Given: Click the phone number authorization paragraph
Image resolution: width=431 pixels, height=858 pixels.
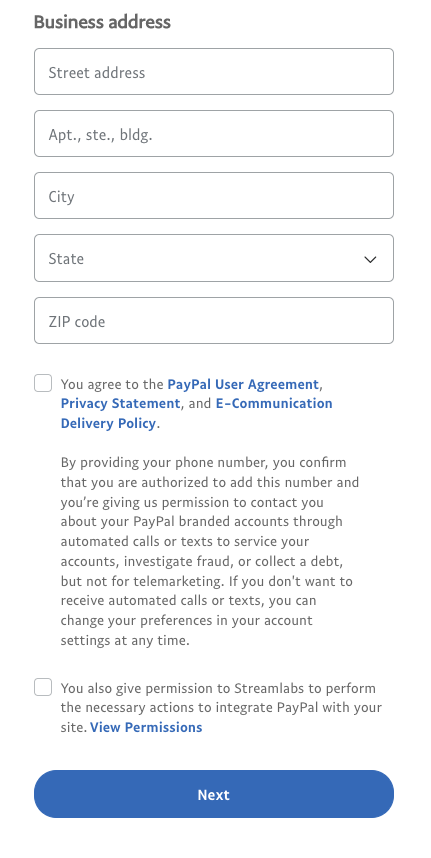Looking at the screenshot, I should [x=210, y=552].
